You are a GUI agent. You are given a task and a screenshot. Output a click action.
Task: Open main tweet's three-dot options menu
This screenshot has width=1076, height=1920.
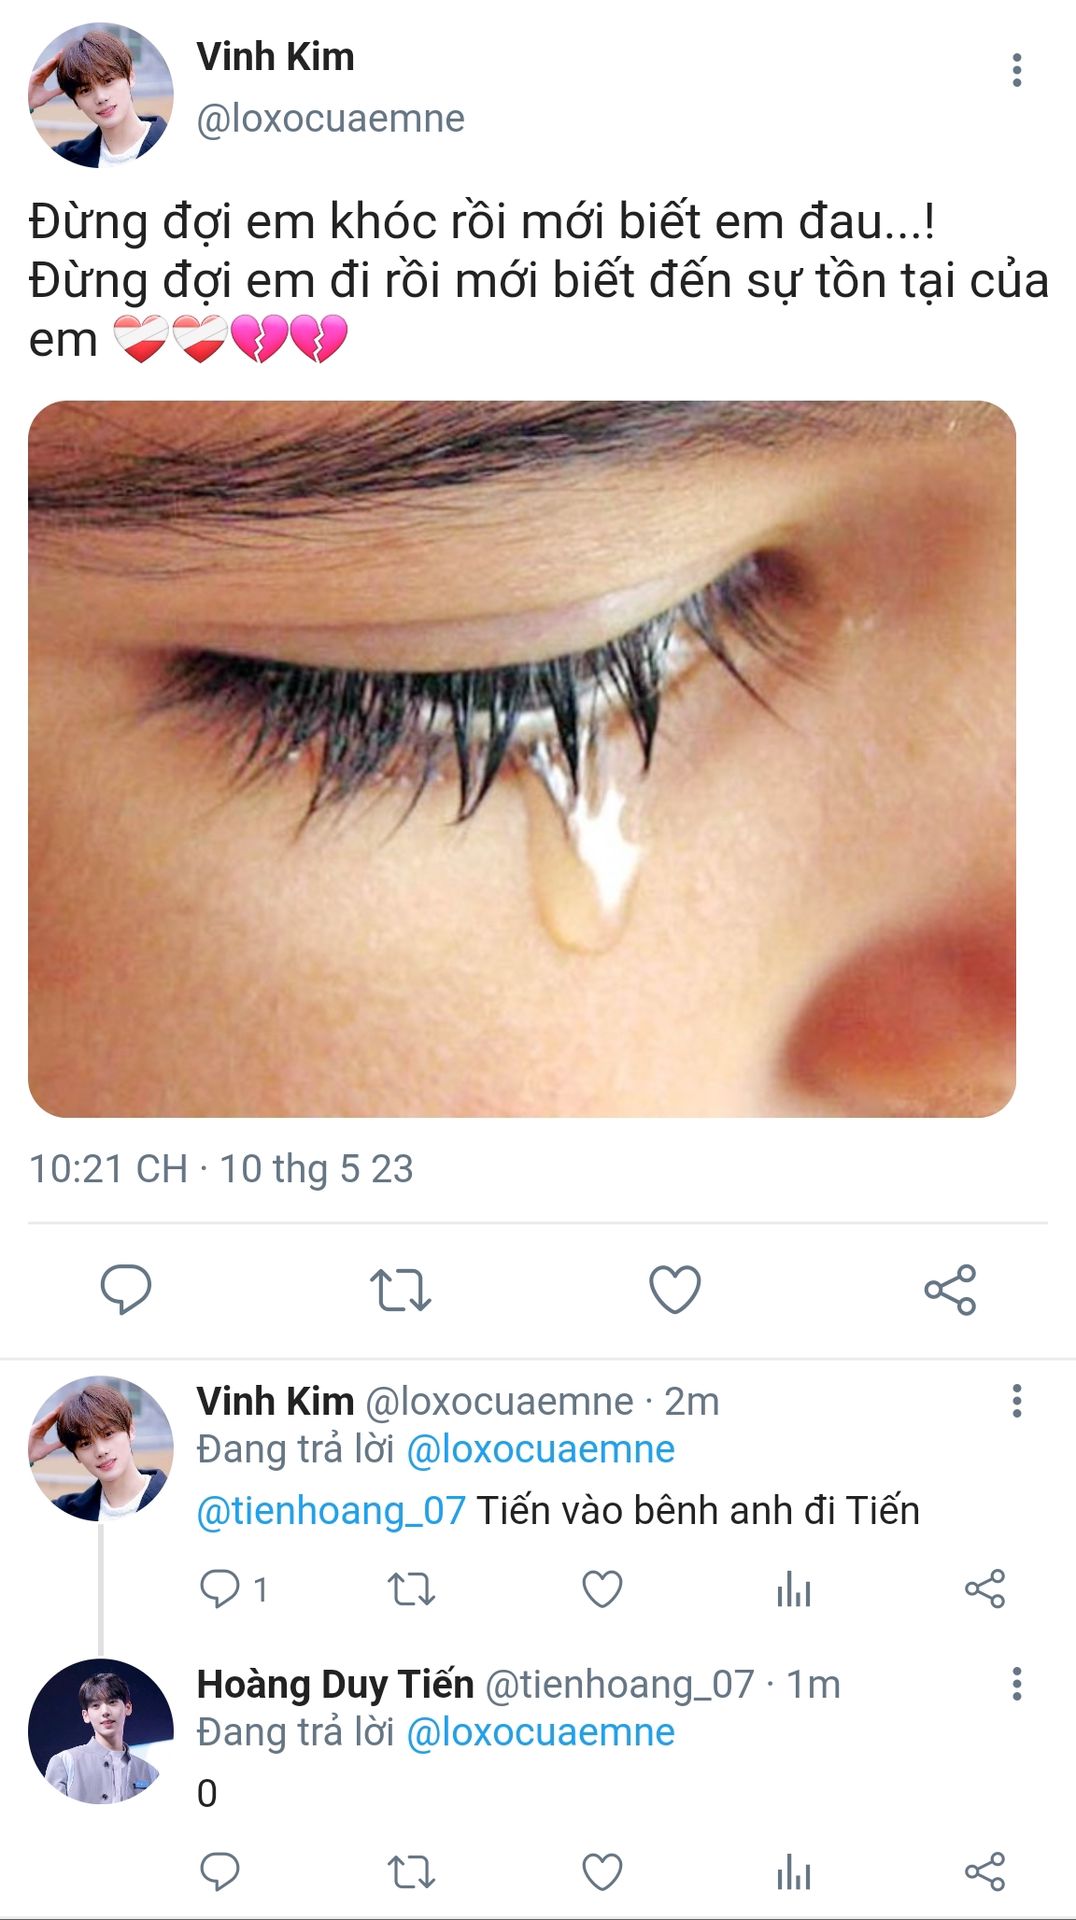point(1016,70)
